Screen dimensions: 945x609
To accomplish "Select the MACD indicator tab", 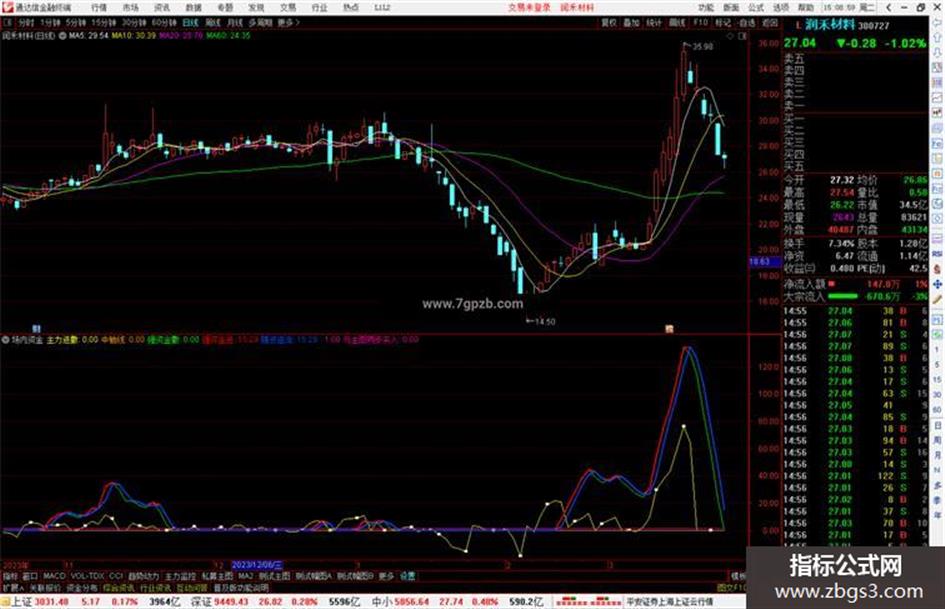I will pos(54,576).
